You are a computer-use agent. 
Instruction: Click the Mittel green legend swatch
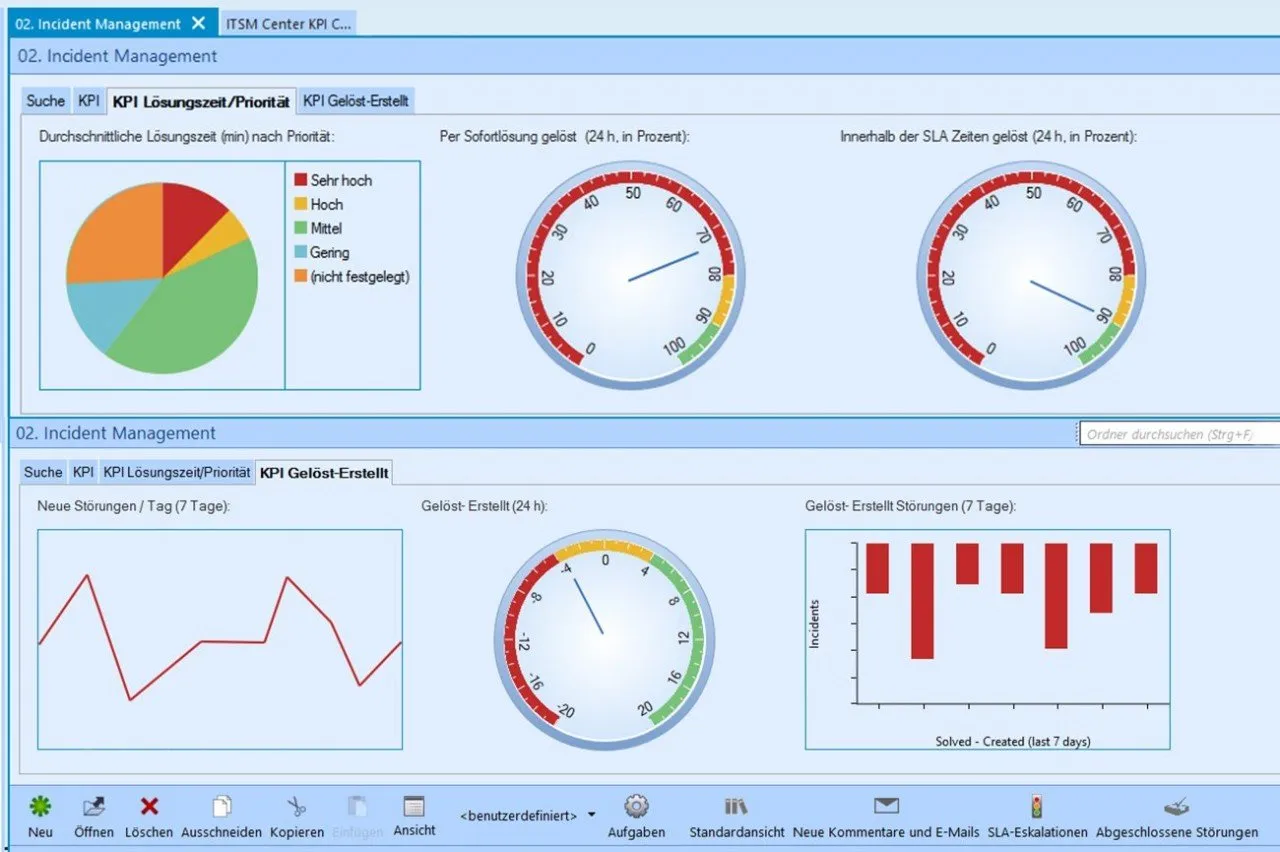pyautogui.click(x=300, y=228)
